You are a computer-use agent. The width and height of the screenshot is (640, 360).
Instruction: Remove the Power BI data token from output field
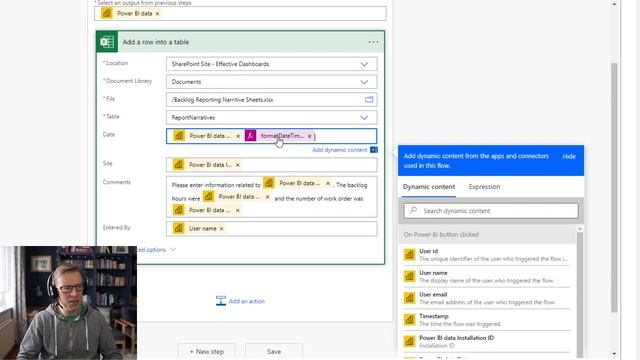click(158, 13)
